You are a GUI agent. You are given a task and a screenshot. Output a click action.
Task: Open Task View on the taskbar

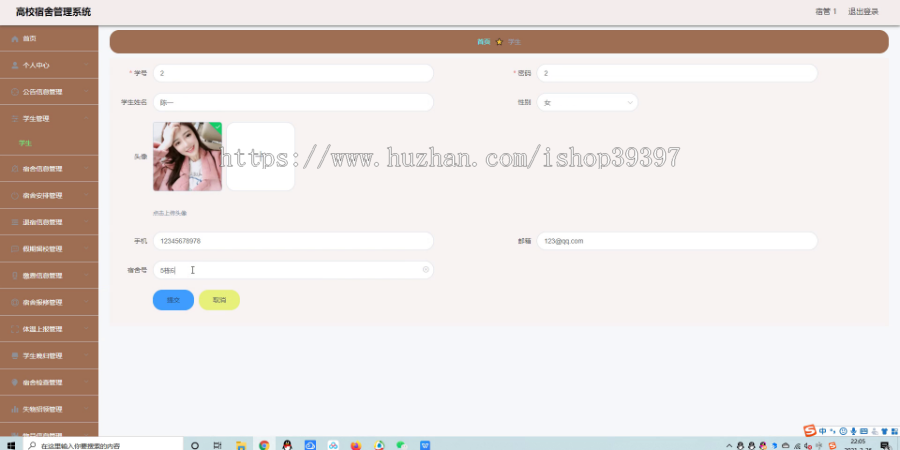[x=218, y=445]
